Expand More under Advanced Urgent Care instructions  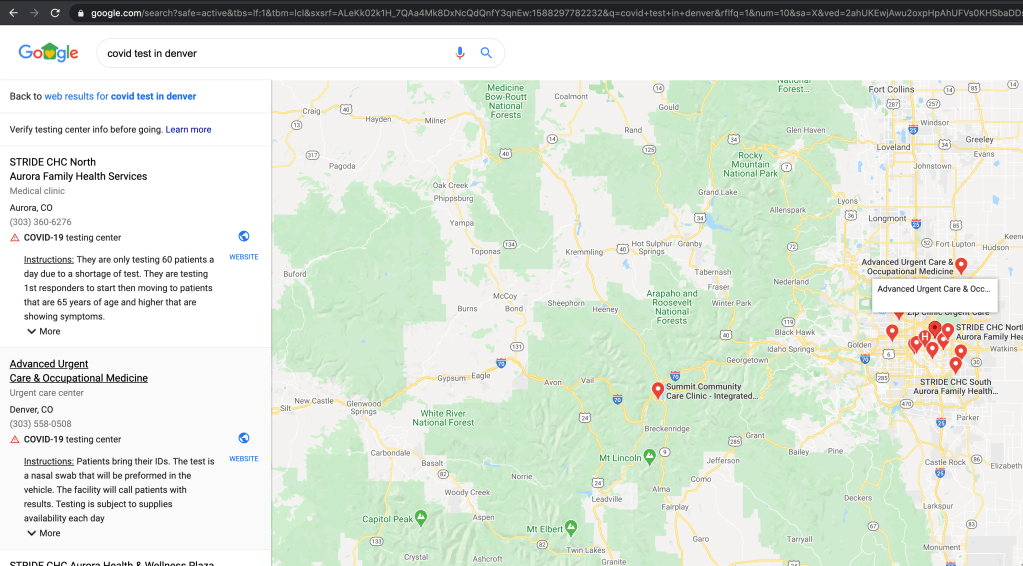click(x=43, y=533)
